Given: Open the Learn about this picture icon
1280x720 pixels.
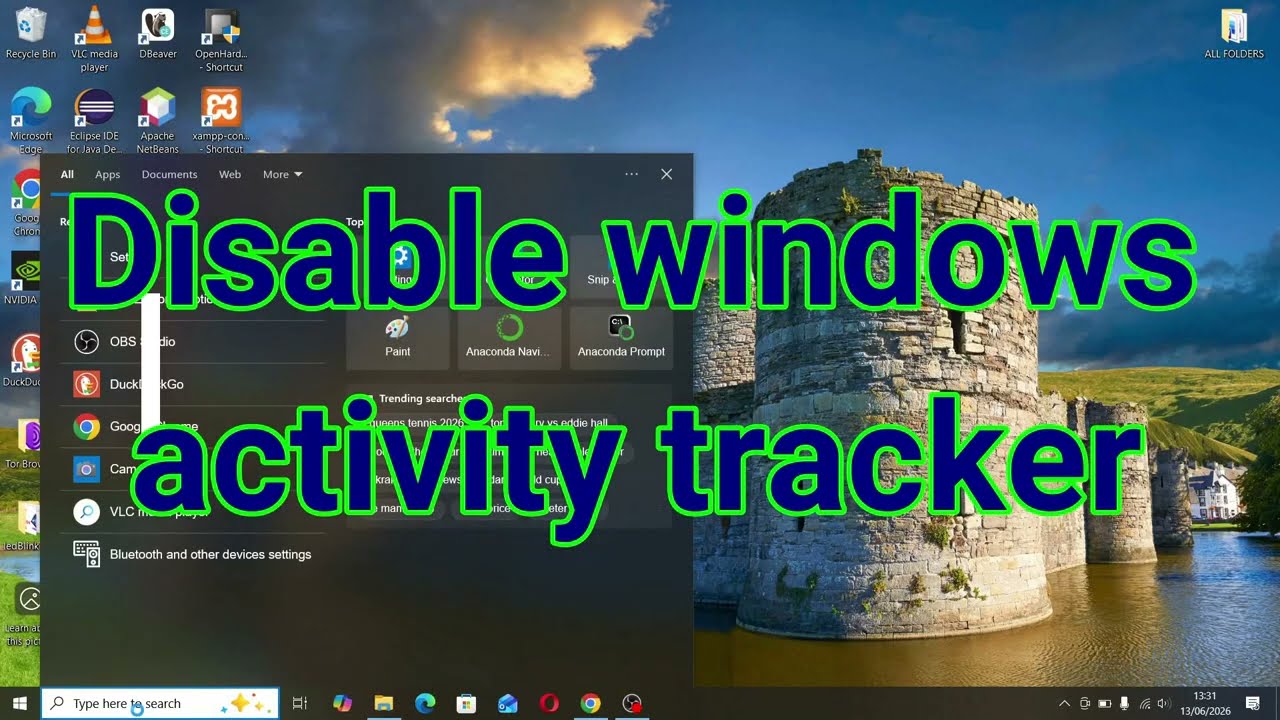Looking at the screenshot, I should (24, 614).
